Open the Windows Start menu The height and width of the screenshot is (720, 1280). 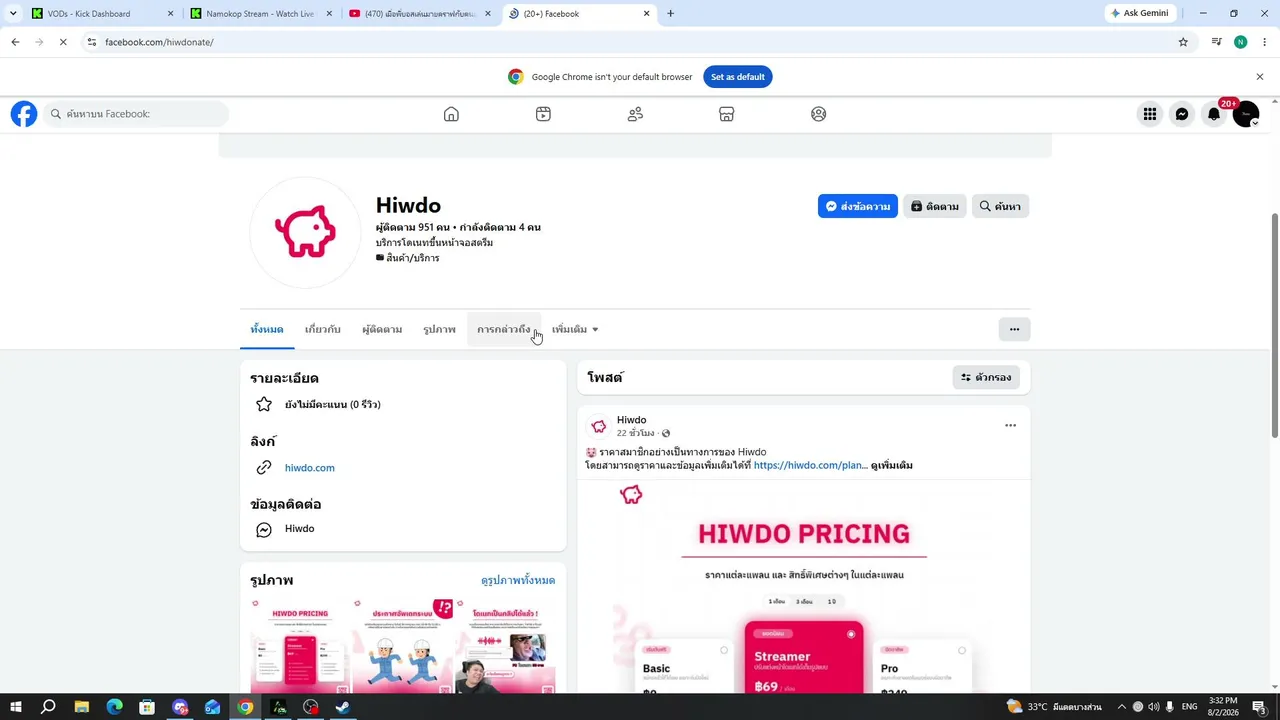15,707
